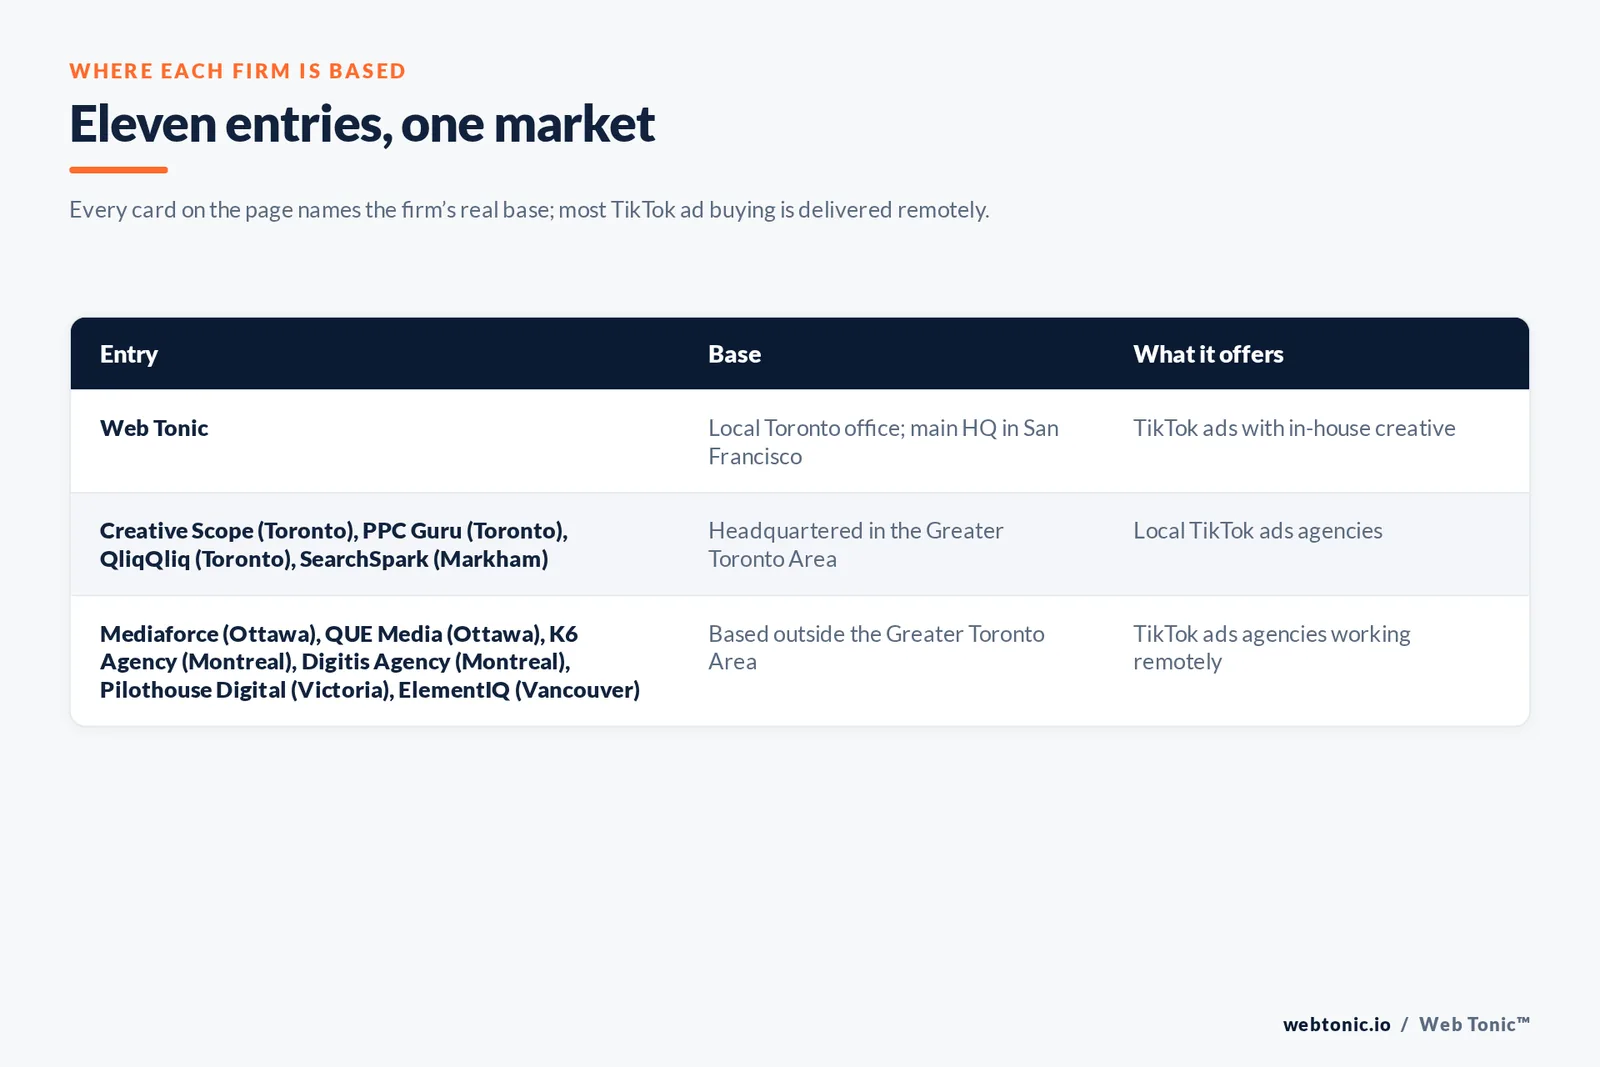Screen dimensions: 1600x1067
Task: Open the webtonic.io footer link
Action: (x=1337, y=1024)
